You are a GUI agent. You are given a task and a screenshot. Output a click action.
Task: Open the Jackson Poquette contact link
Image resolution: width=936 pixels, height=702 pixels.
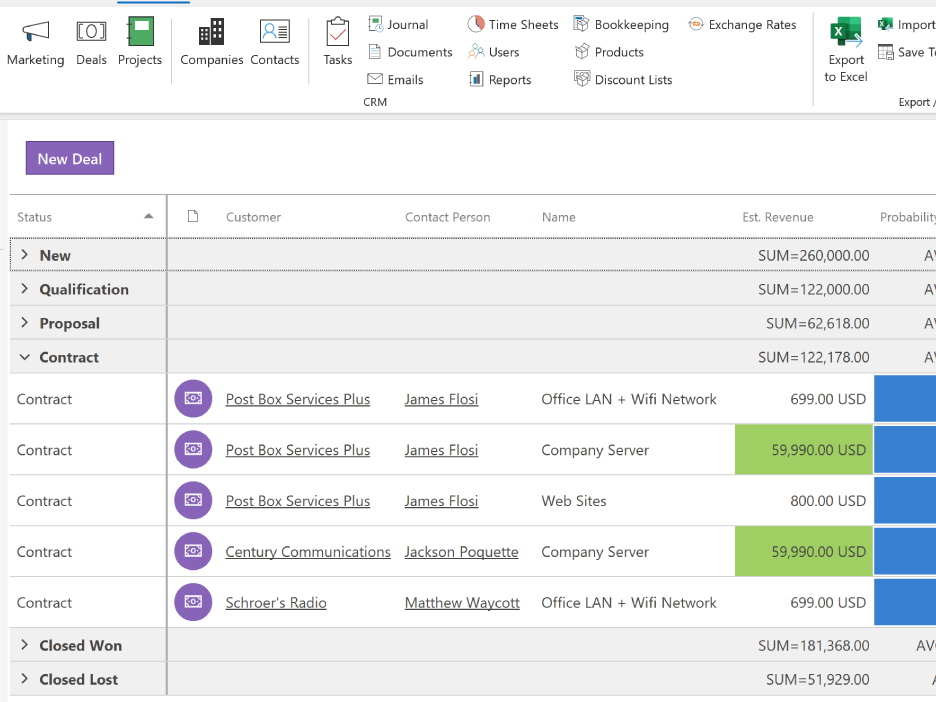[x=461, y=552]
